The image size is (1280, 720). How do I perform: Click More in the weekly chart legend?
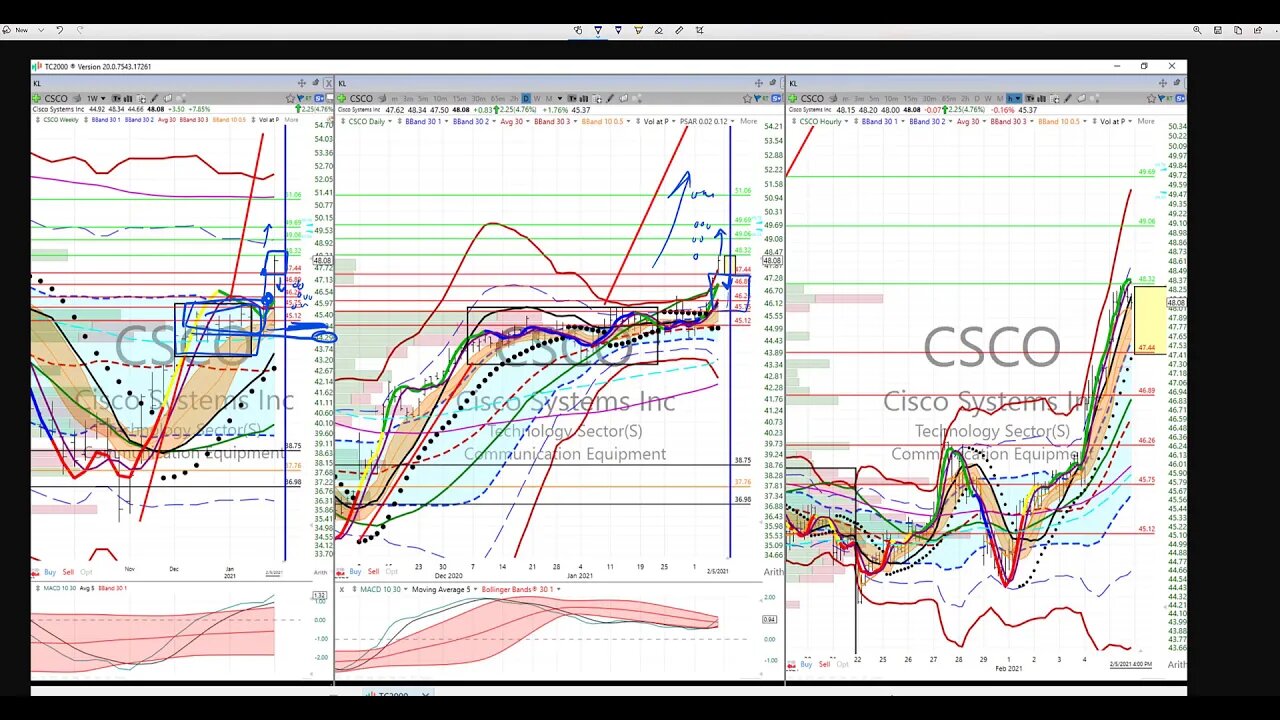291,120
